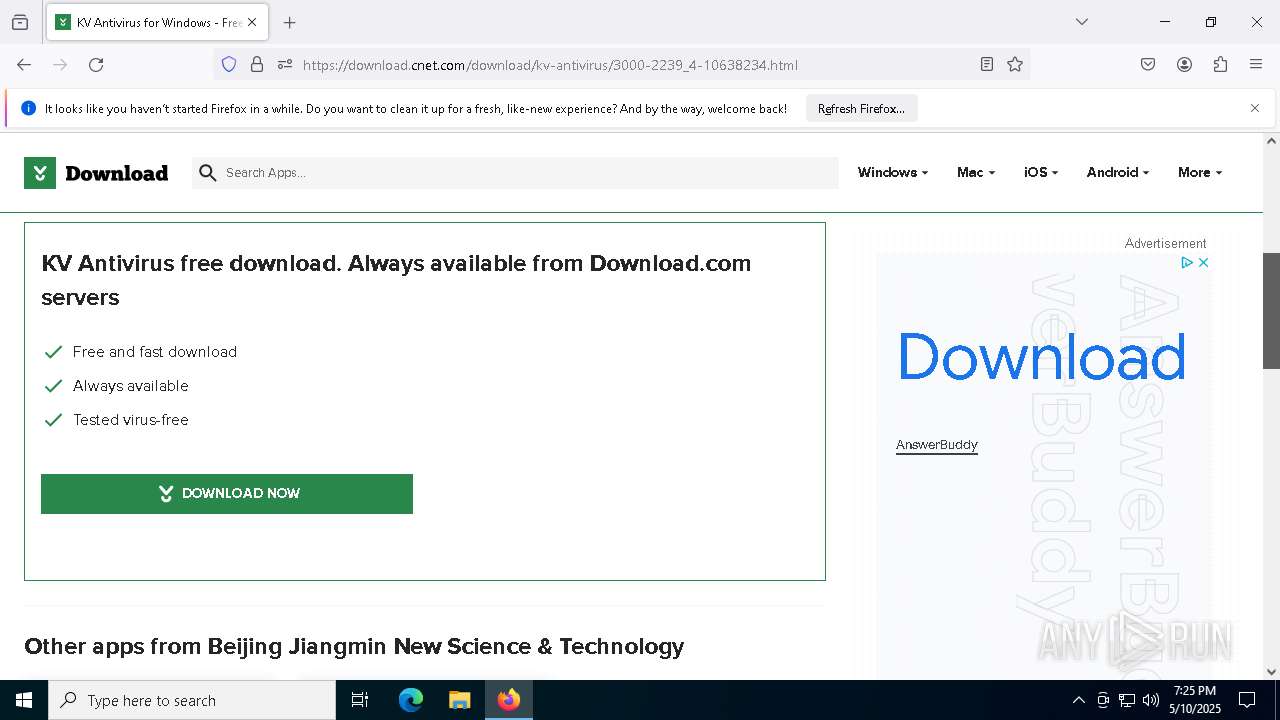Click the Refresh Firefox button
Viewport: 1280px width, 720px height.
point(861,109)
